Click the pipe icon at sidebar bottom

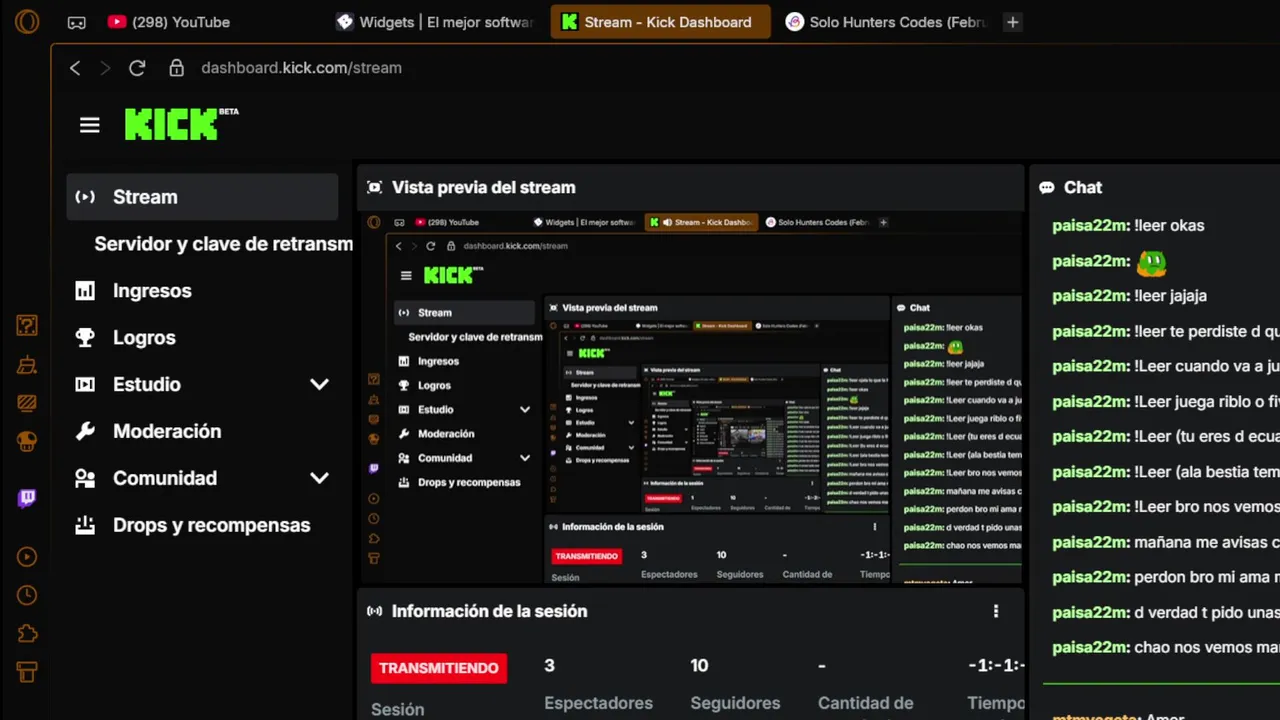tap(27, 672)
